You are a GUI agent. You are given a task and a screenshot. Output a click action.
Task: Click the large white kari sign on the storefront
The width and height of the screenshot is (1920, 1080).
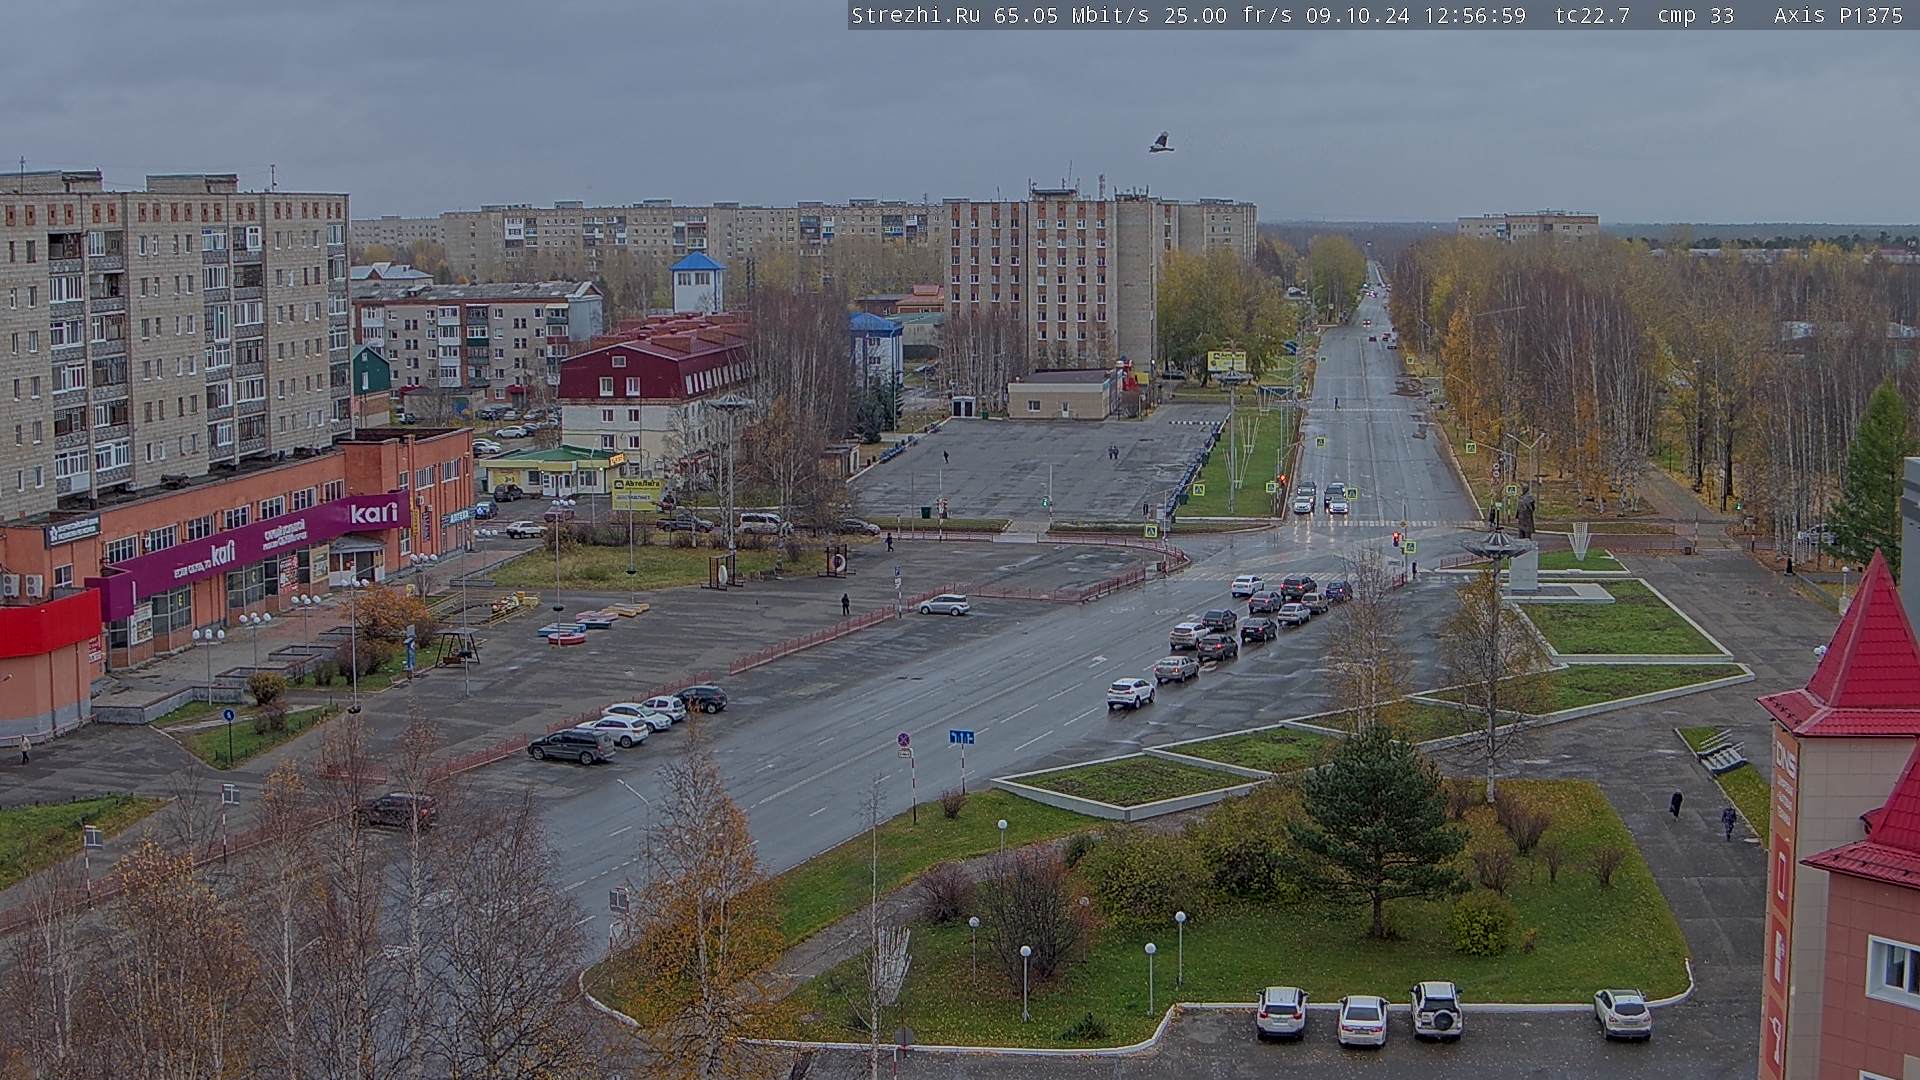click(x=374, y=513)
